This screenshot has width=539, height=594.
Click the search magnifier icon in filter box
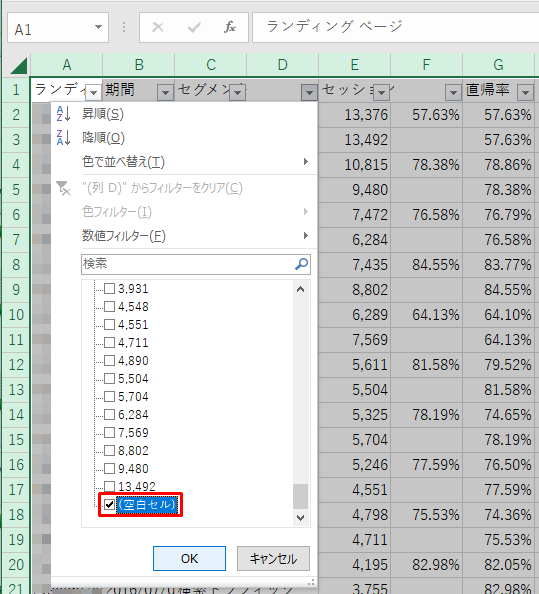(x=301, y=264)
